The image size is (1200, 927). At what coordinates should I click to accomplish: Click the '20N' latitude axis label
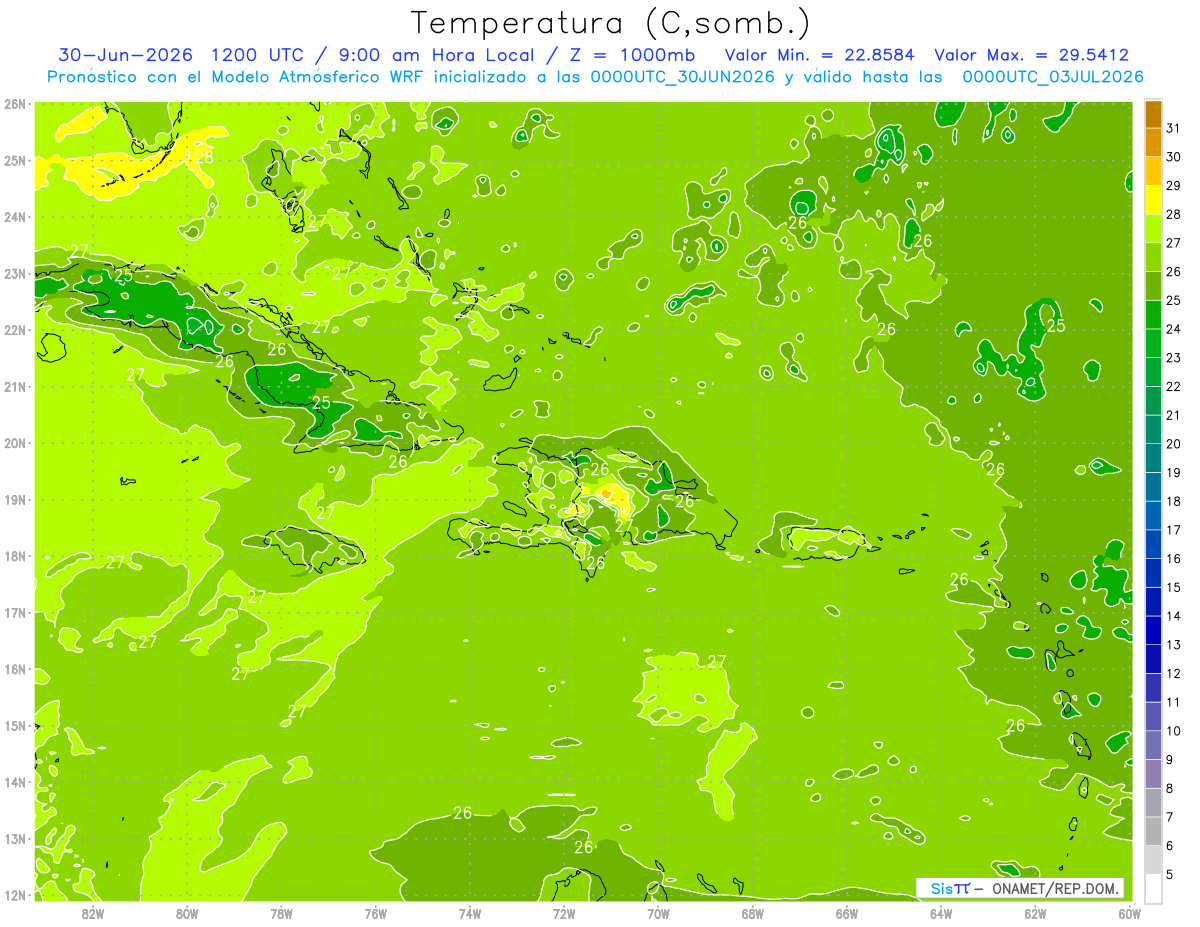tap(14, 443)
